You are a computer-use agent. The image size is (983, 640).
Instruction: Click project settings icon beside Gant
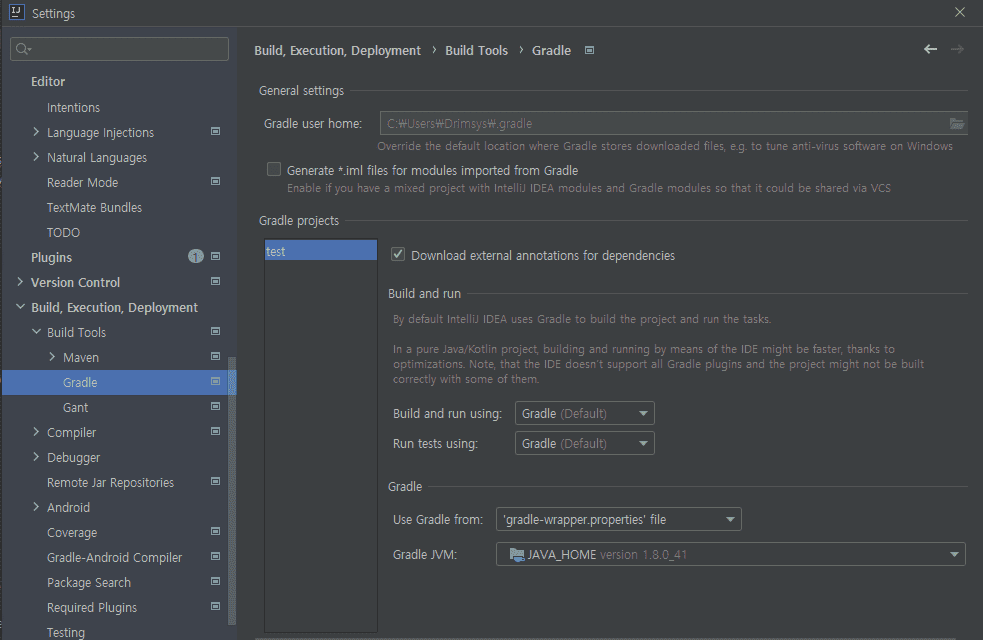click(215, 407)
